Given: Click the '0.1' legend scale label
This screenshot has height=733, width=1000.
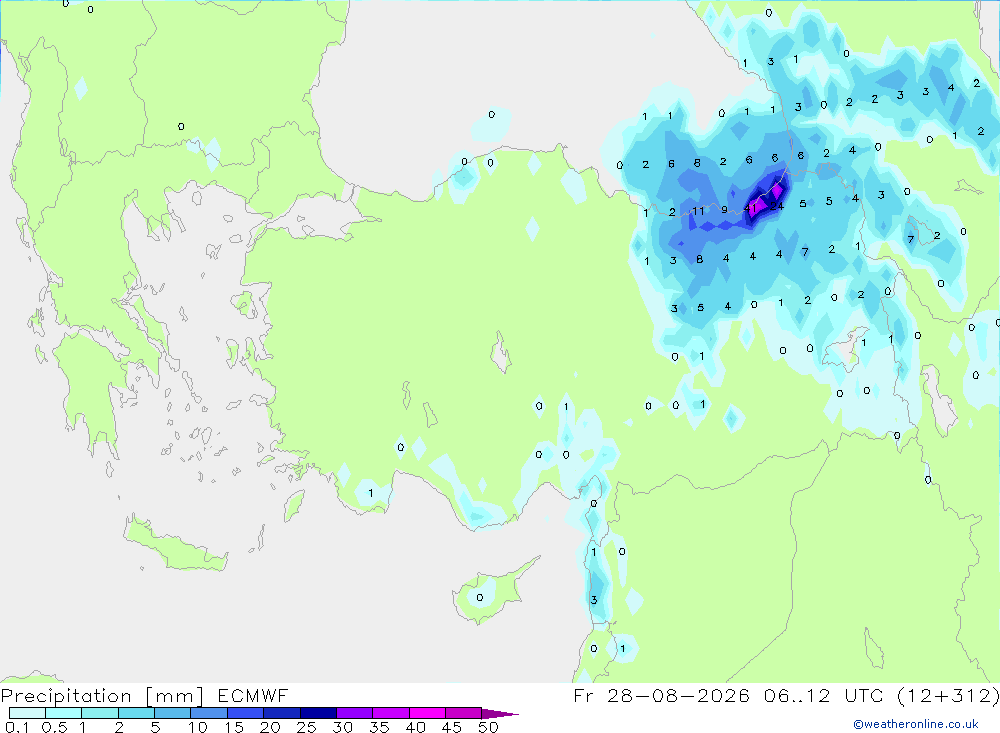Looking at the screenshot, I should tap(17, 727).
